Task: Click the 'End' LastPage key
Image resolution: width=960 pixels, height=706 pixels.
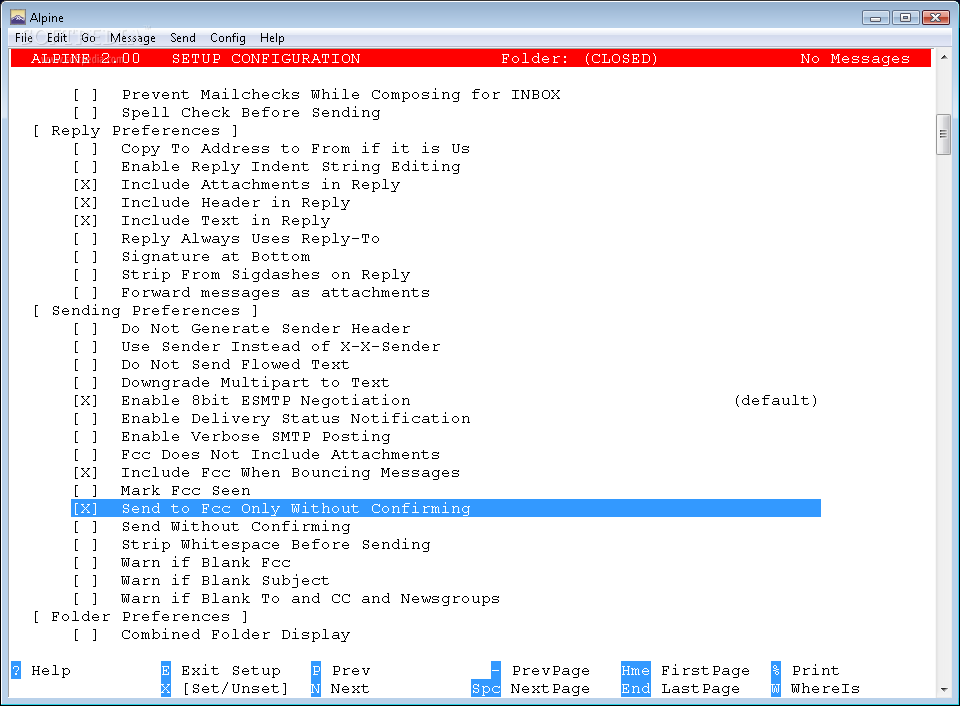Action: click(x=636, y=688)
